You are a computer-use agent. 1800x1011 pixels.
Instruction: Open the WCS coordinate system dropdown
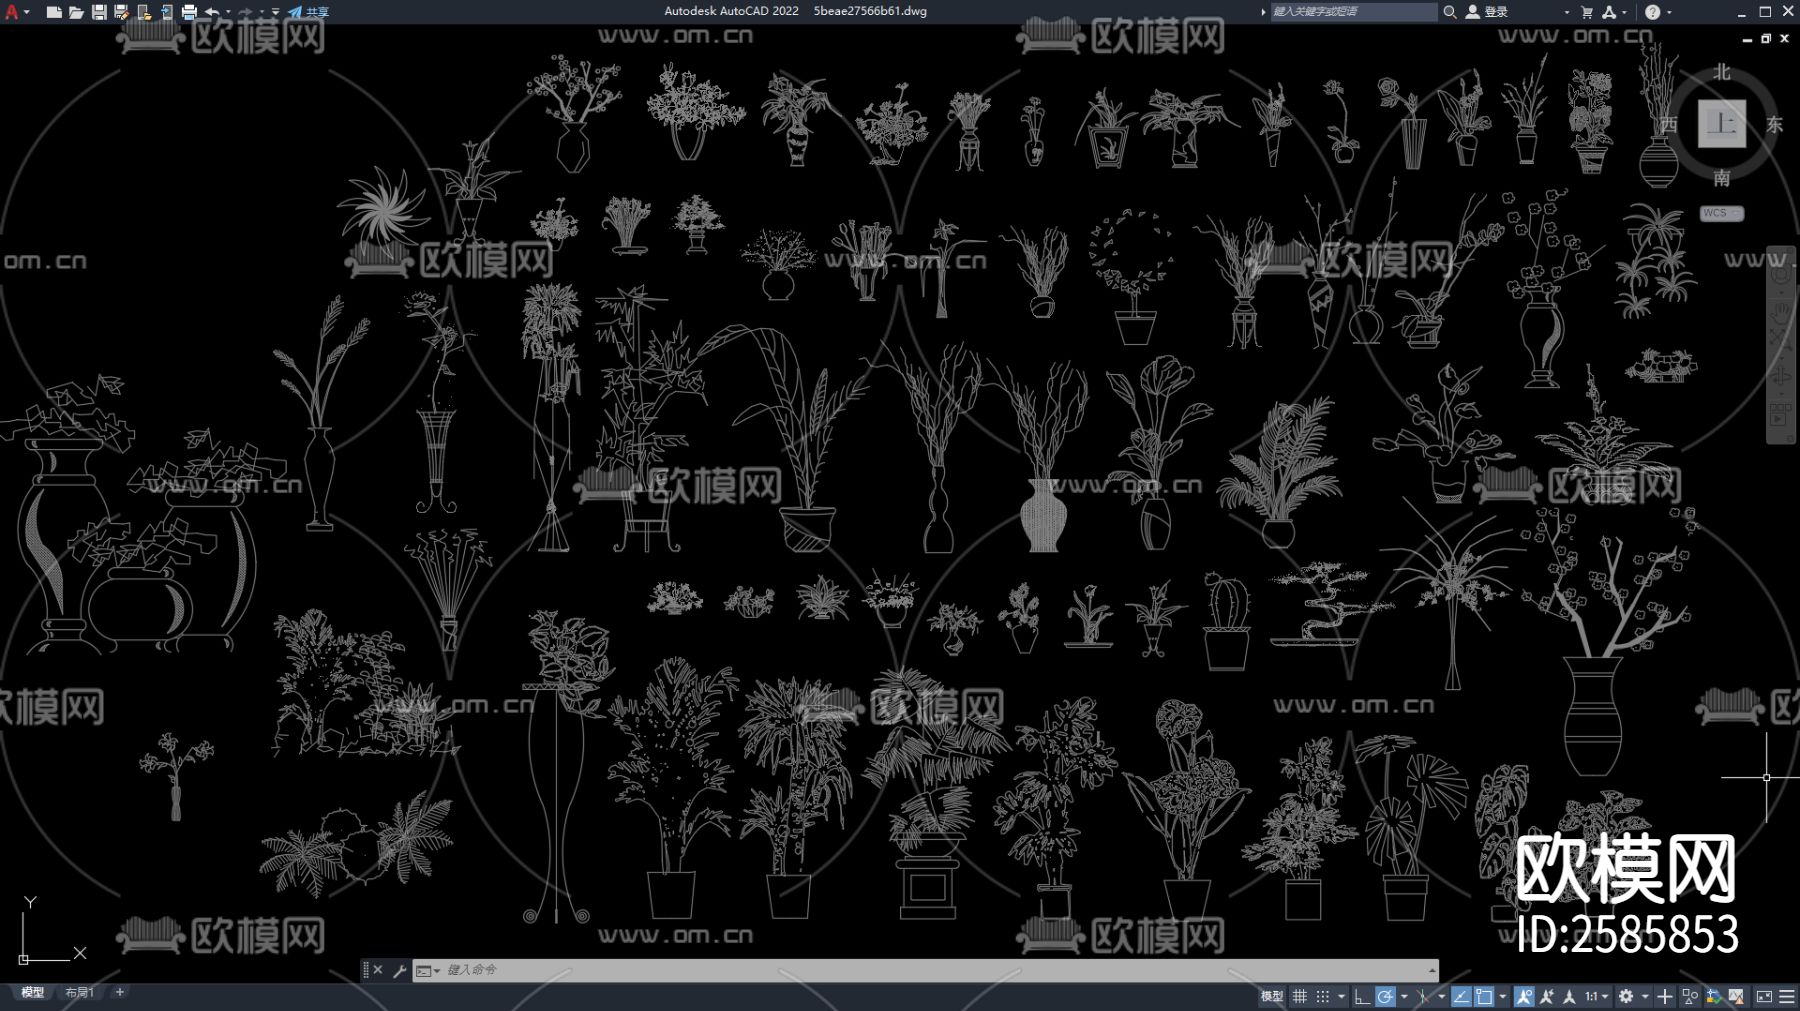[1721, 213]
